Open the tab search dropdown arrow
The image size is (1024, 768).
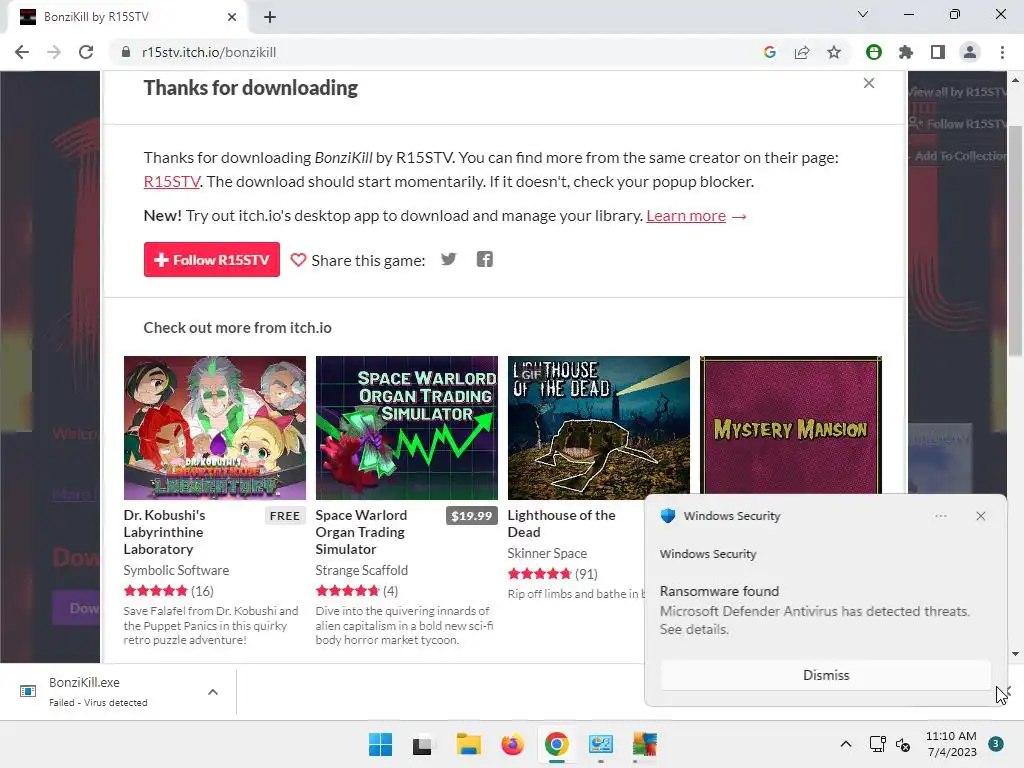pyautogui.click(x=863, y=14)
